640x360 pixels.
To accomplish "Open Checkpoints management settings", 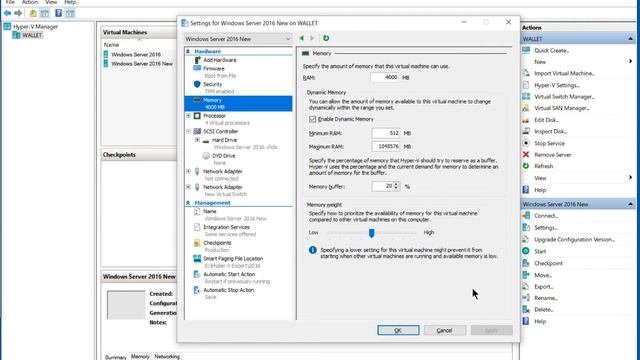I will tap(217, 243).
